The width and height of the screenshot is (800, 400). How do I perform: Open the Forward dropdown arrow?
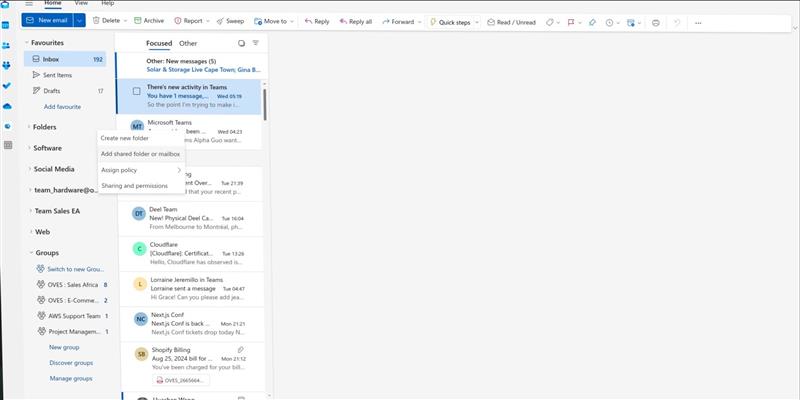coord(419,22)
